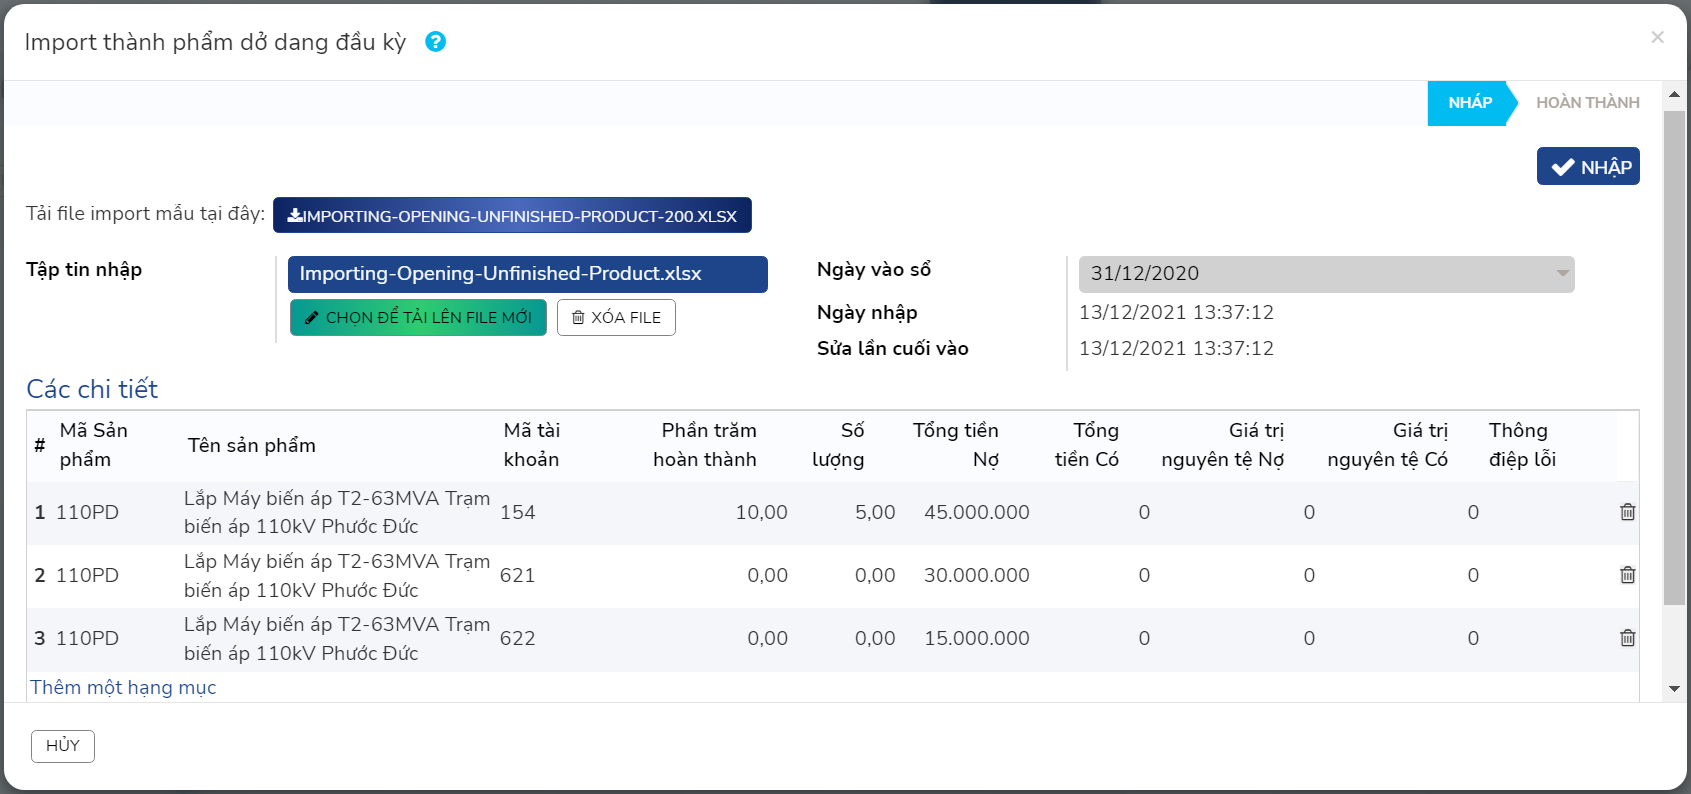
Task: Close the import dialog with X
Action: coord(1657,37)
